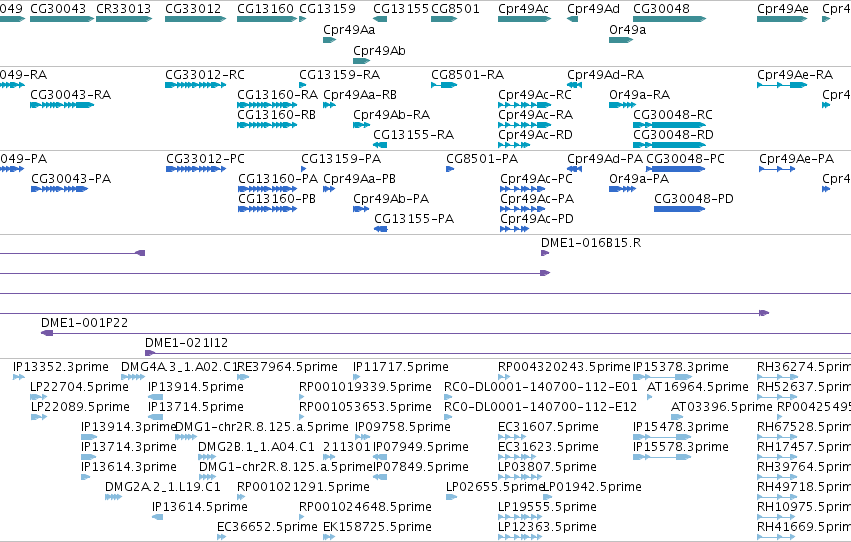The height and width of the screenshot is (542, 851).
Task: Click the DME1-016B15.R clone end
Action: click(x=545, y=253)
